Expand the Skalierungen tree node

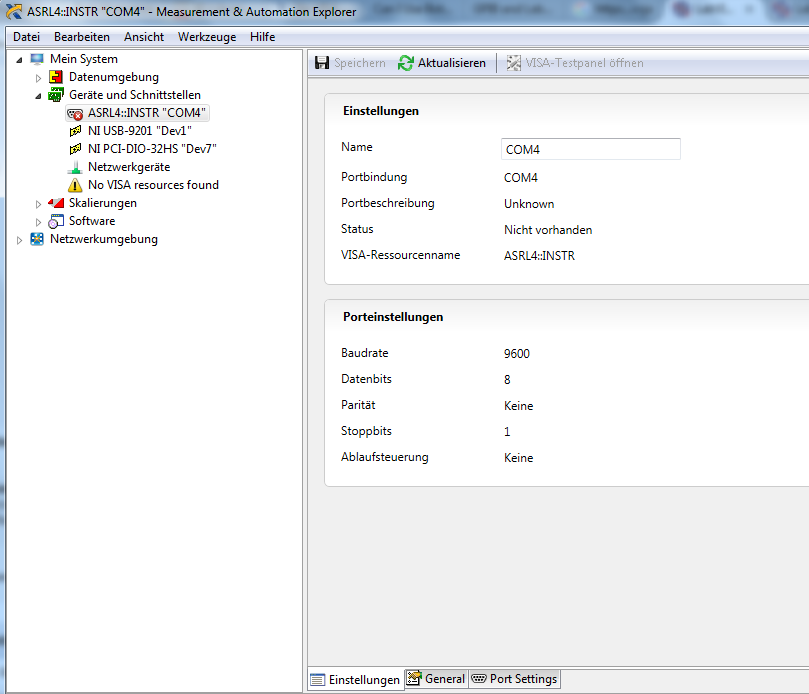pyautogui.click(x=38, y=204)
